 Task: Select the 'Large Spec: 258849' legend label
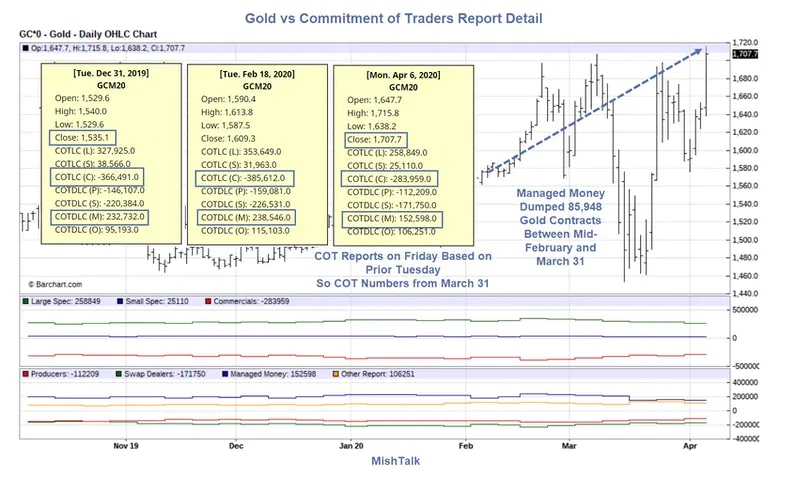[x=65, y=302]
